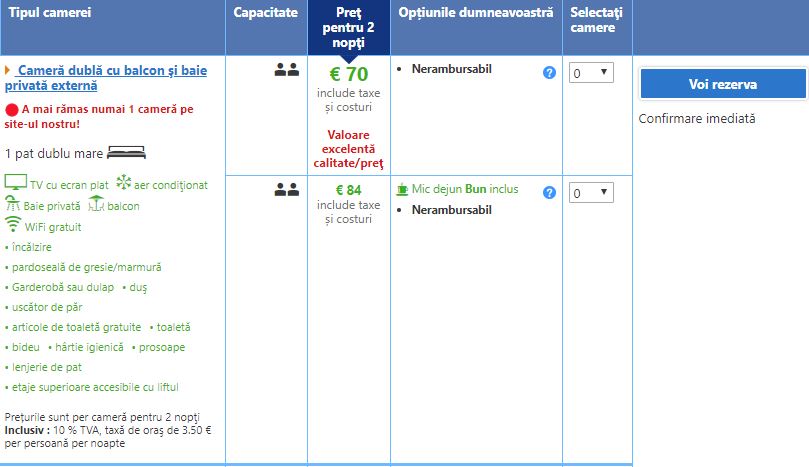Screen dimensions: 809x467
Task: Click the breakfast coffee cup icon
Action: tap(403, 189)
